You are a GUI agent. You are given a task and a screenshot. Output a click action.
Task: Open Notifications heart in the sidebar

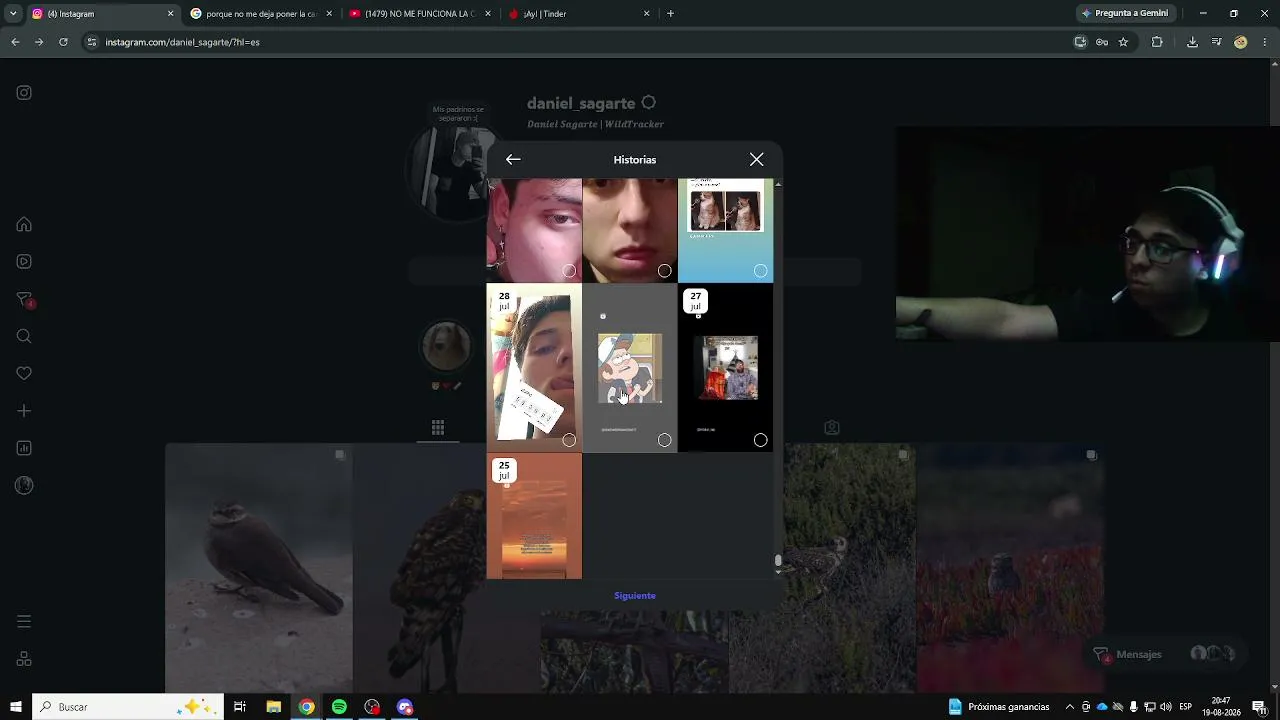[24, 373]
